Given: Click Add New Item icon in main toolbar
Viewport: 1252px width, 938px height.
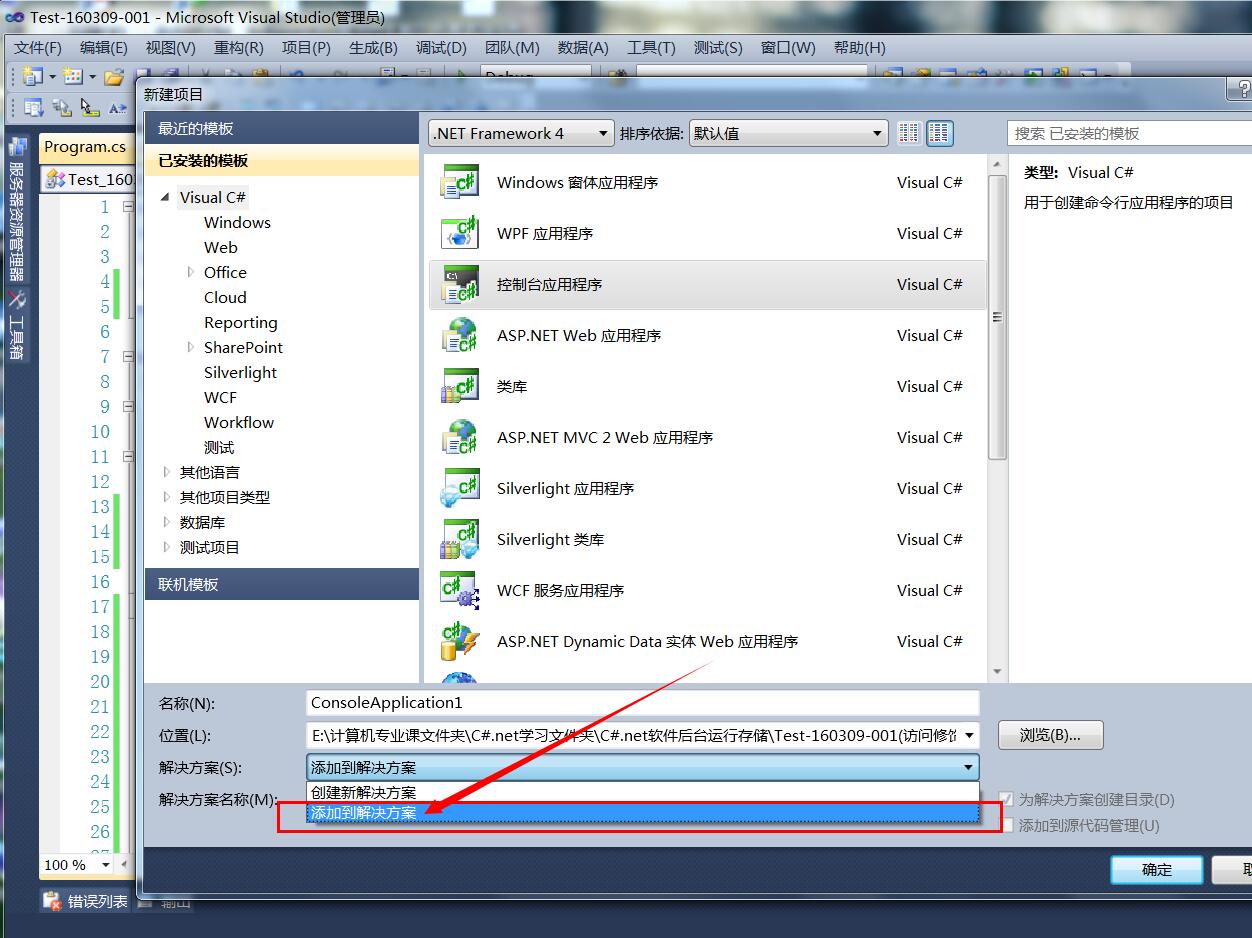Looking at the screenshot, I should pos(72,76).
